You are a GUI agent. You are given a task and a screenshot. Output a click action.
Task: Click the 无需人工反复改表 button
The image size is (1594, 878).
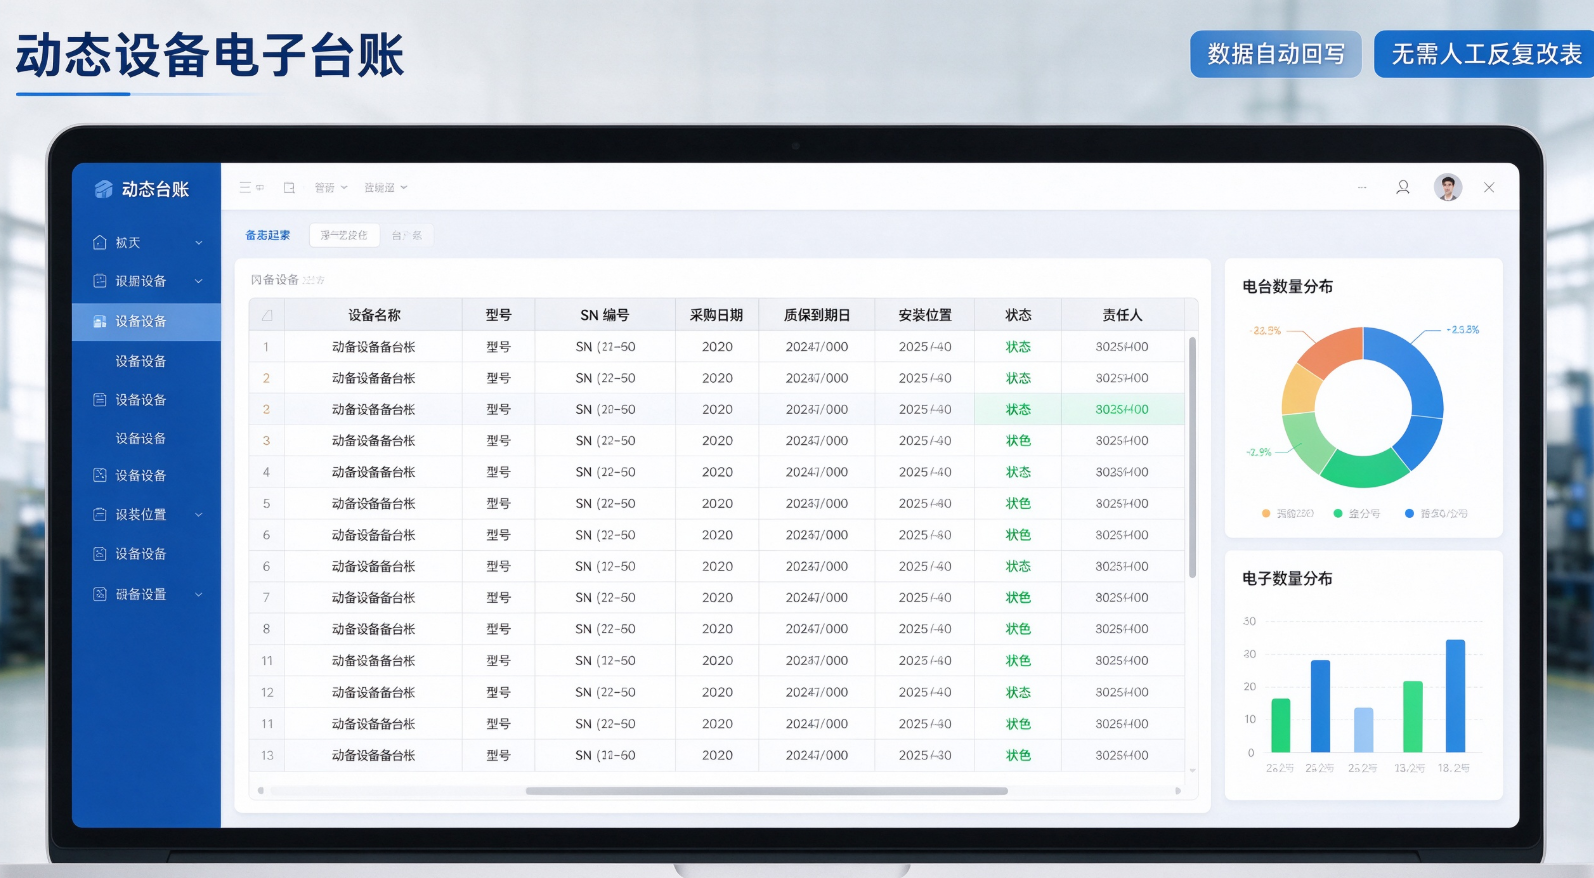pyautogui.click(x=1486, y=54)
